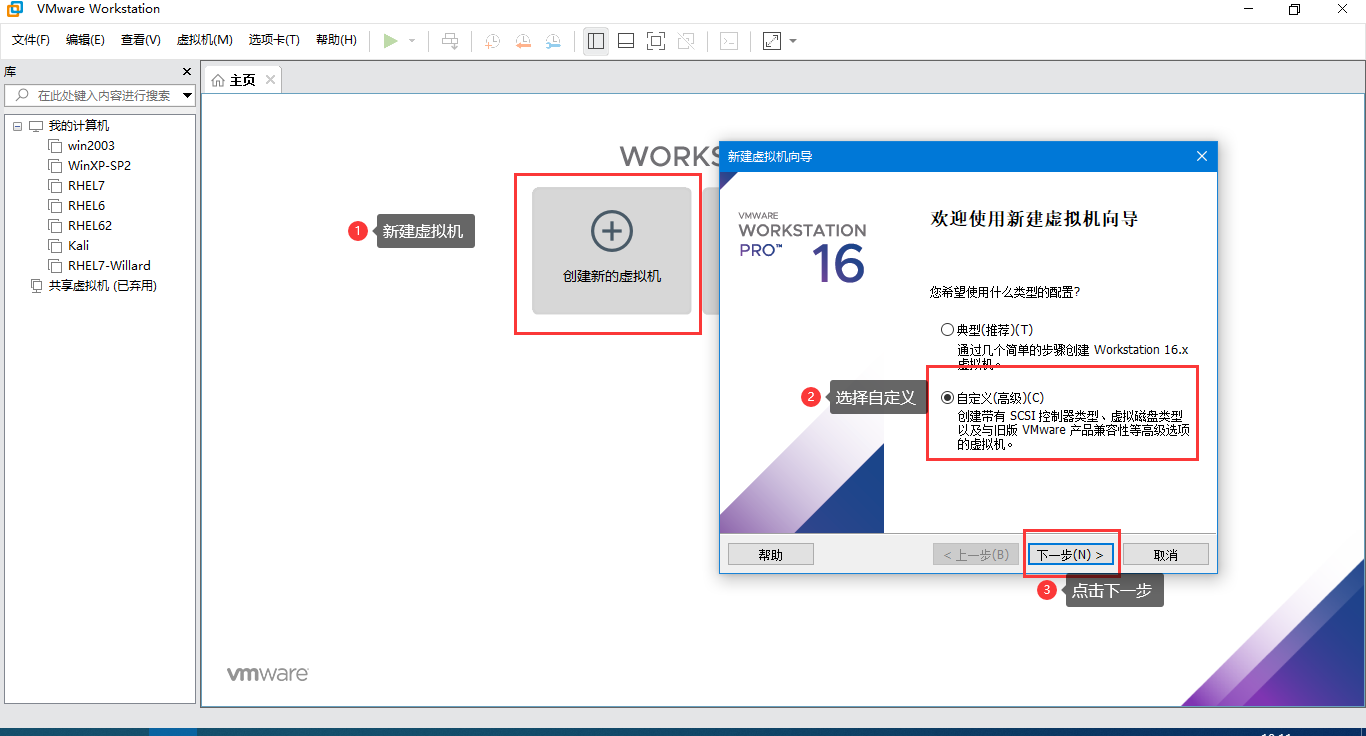This screenshot has height=736, width=1366.
Task: Click the 下一步(N) > button
Action: tap(1070, 555)
